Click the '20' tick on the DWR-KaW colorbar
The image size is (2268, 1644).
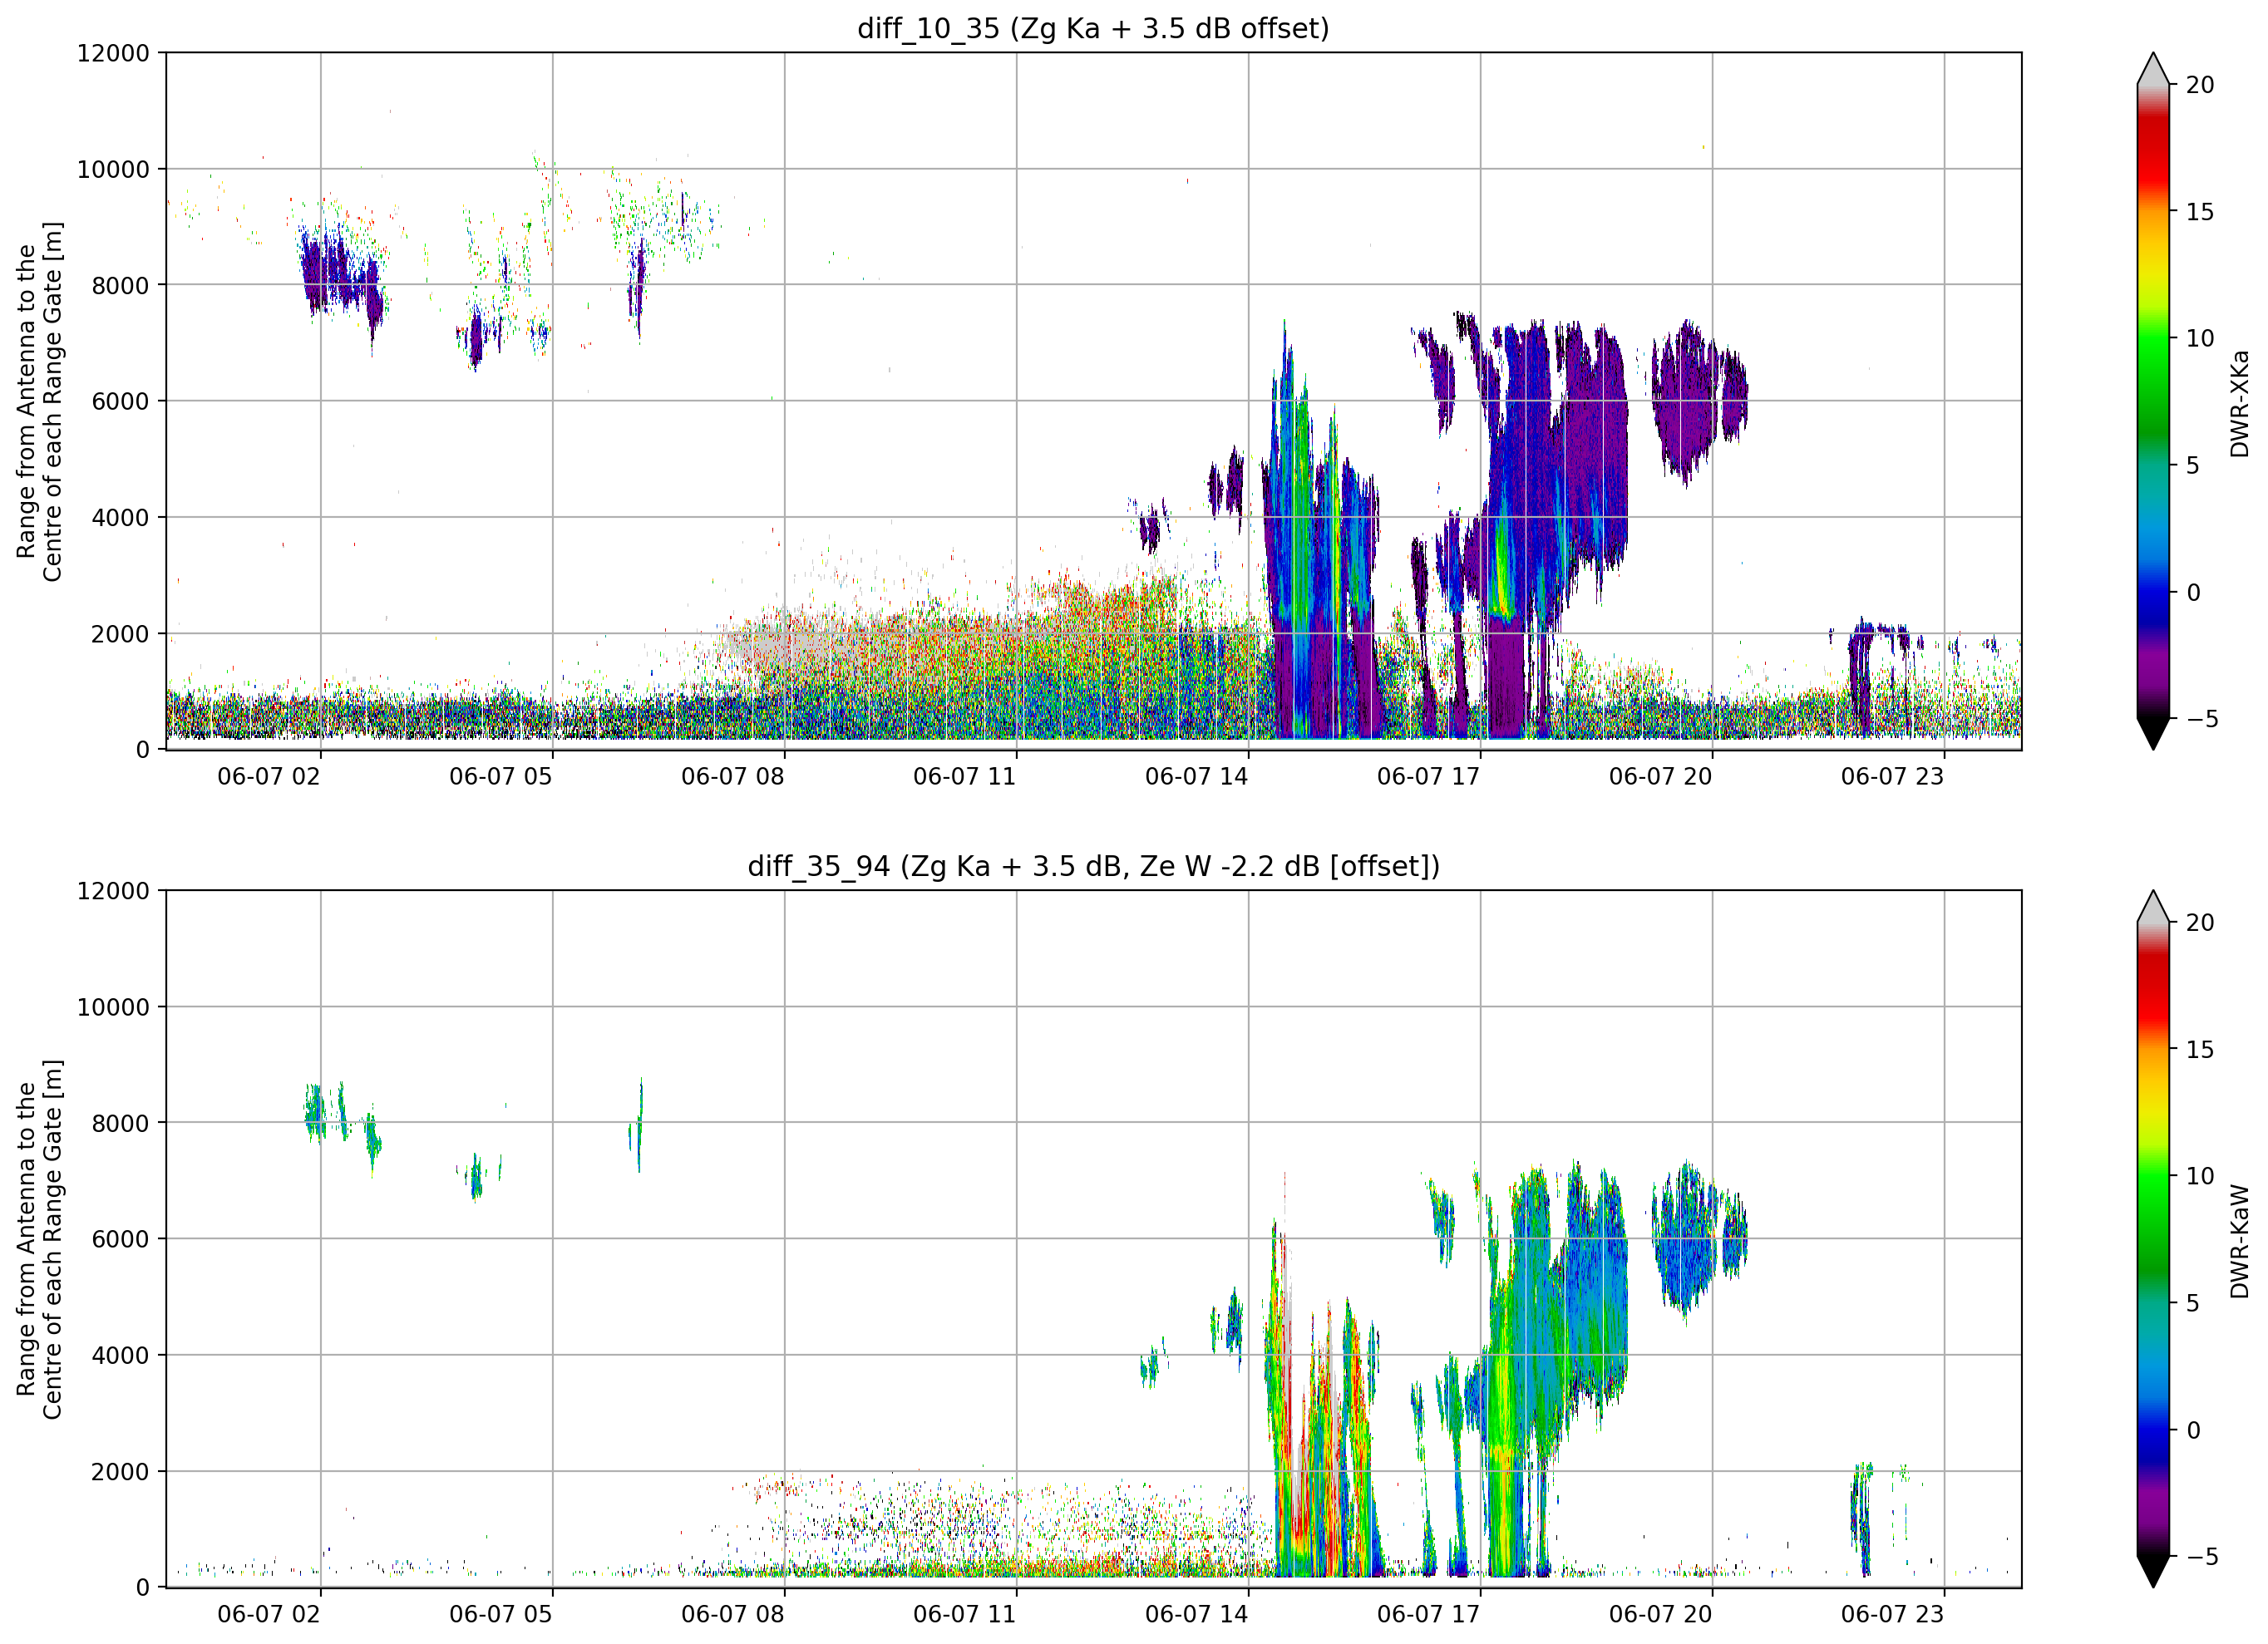[x=2200, y=923]
